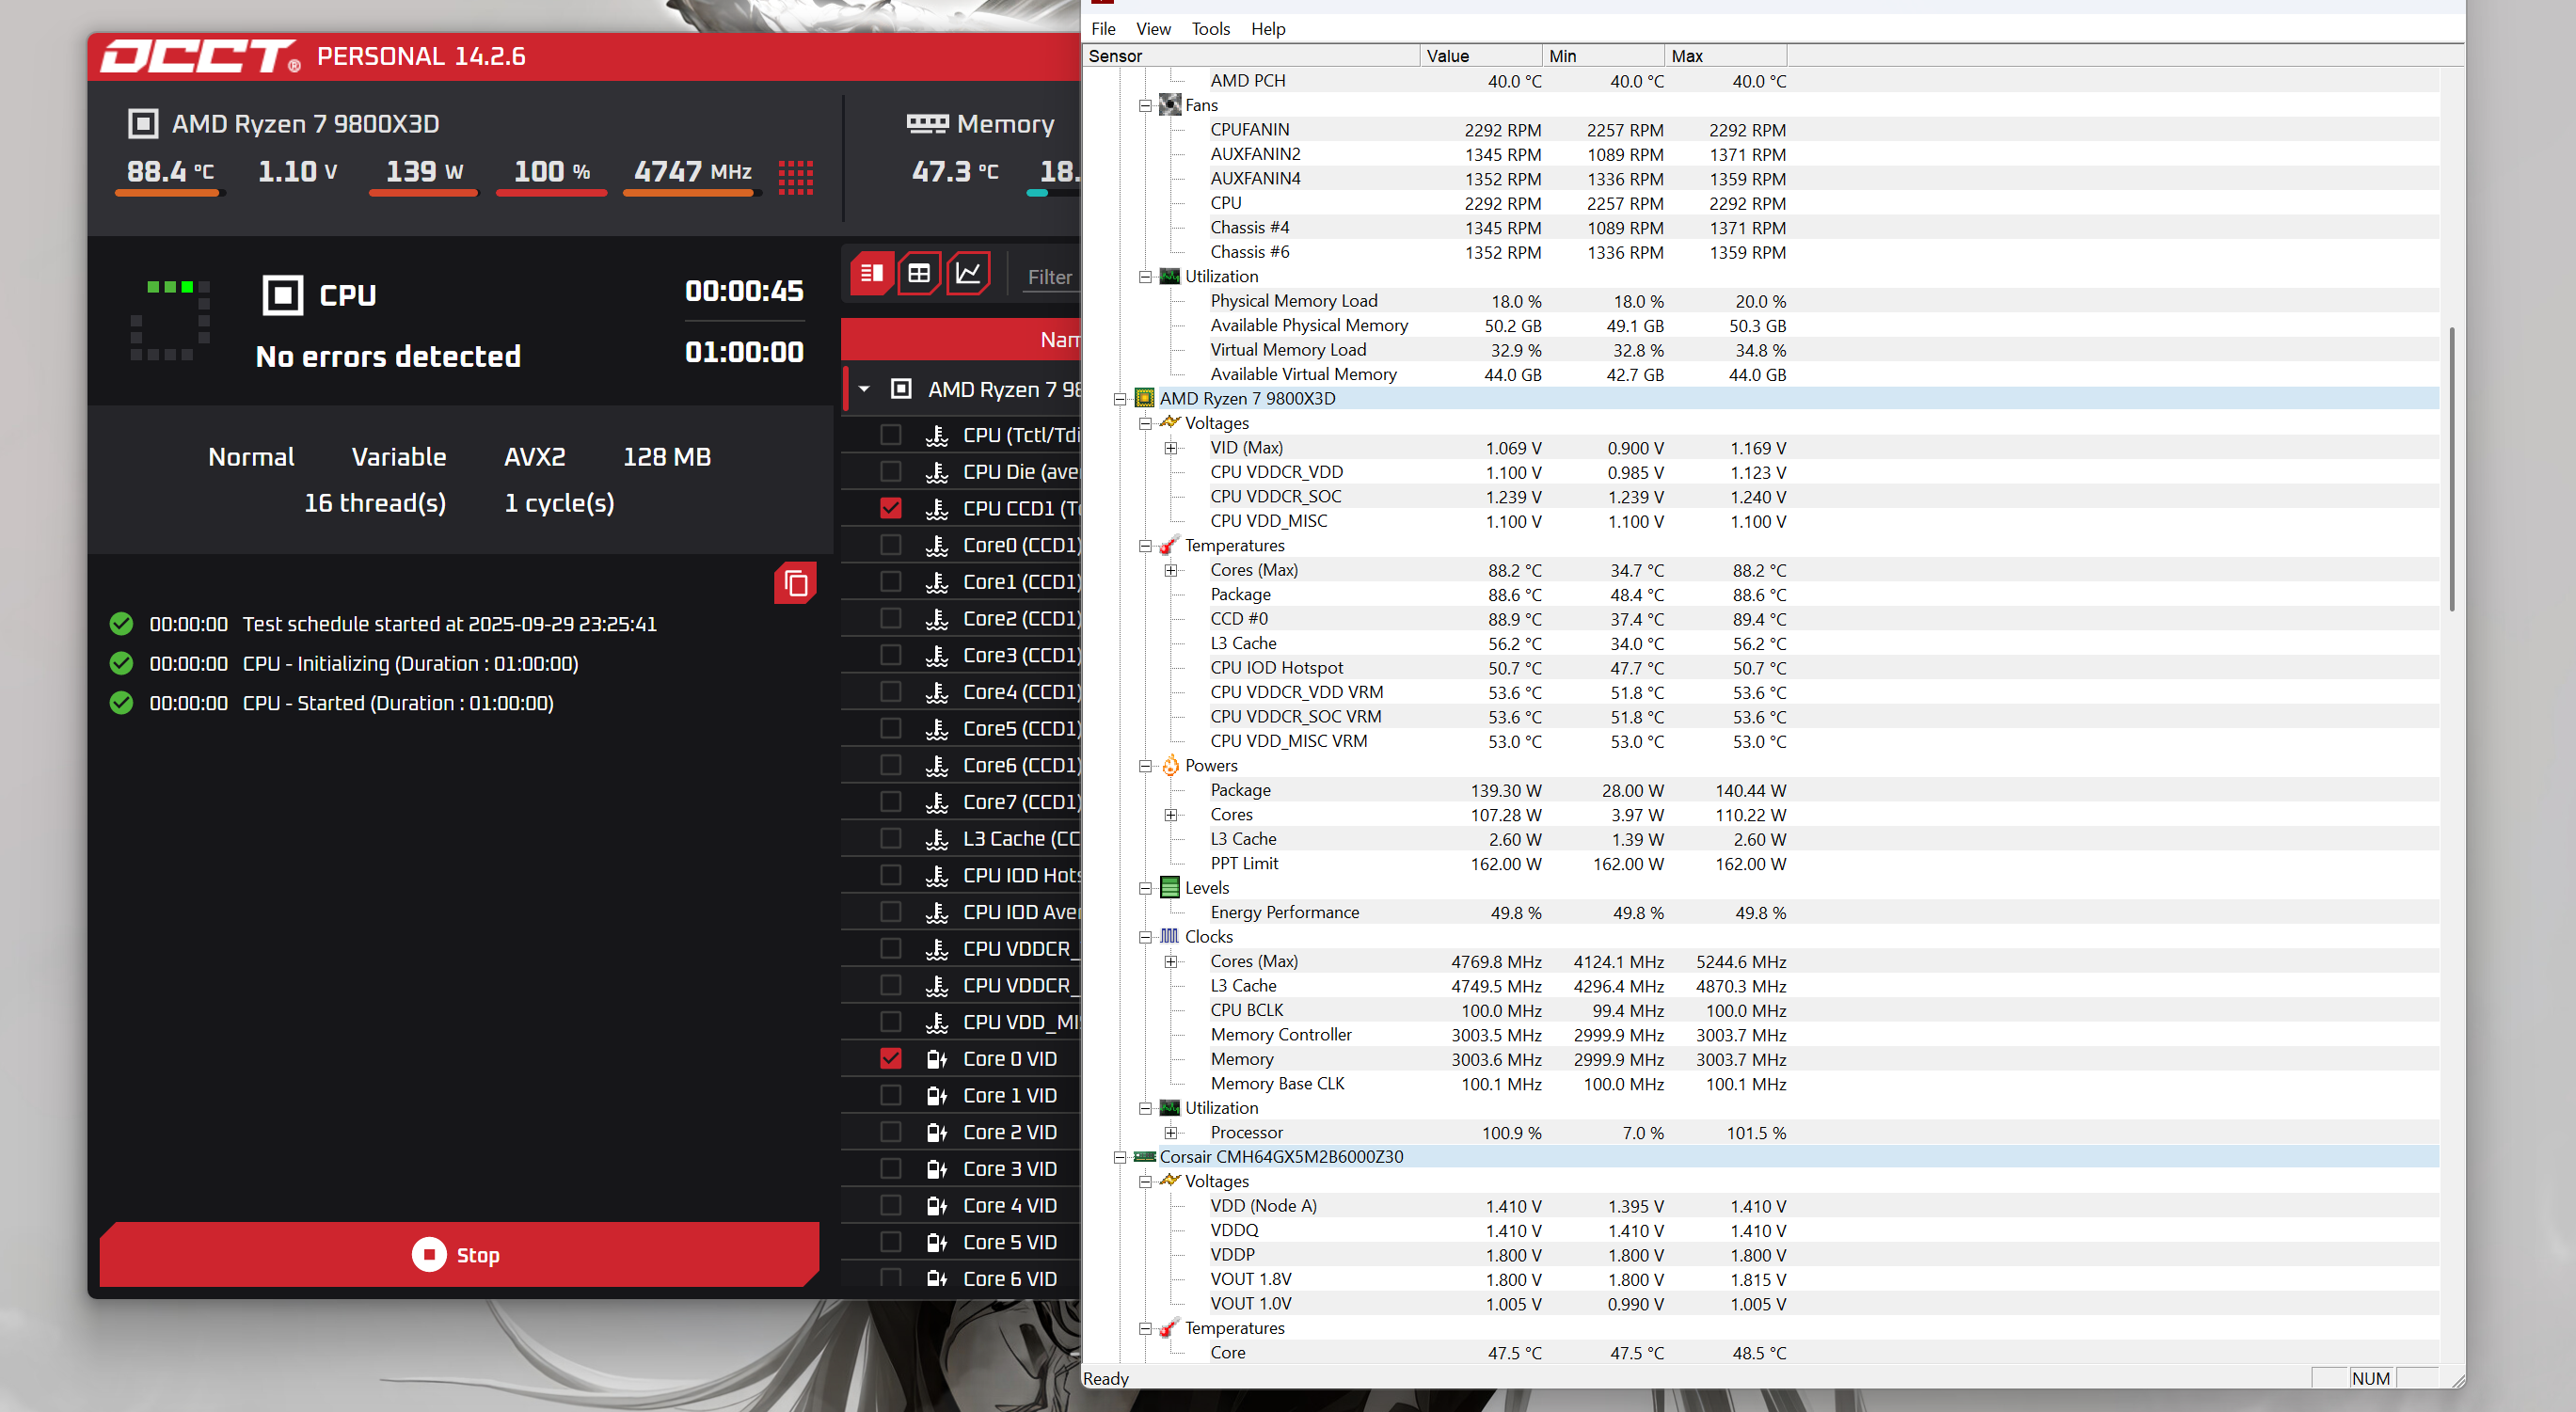This screenshot has width=2576, height=1412.
Task: Click the Corsair memory module icon in HWMonitor
Action: click(1144, 1157)
